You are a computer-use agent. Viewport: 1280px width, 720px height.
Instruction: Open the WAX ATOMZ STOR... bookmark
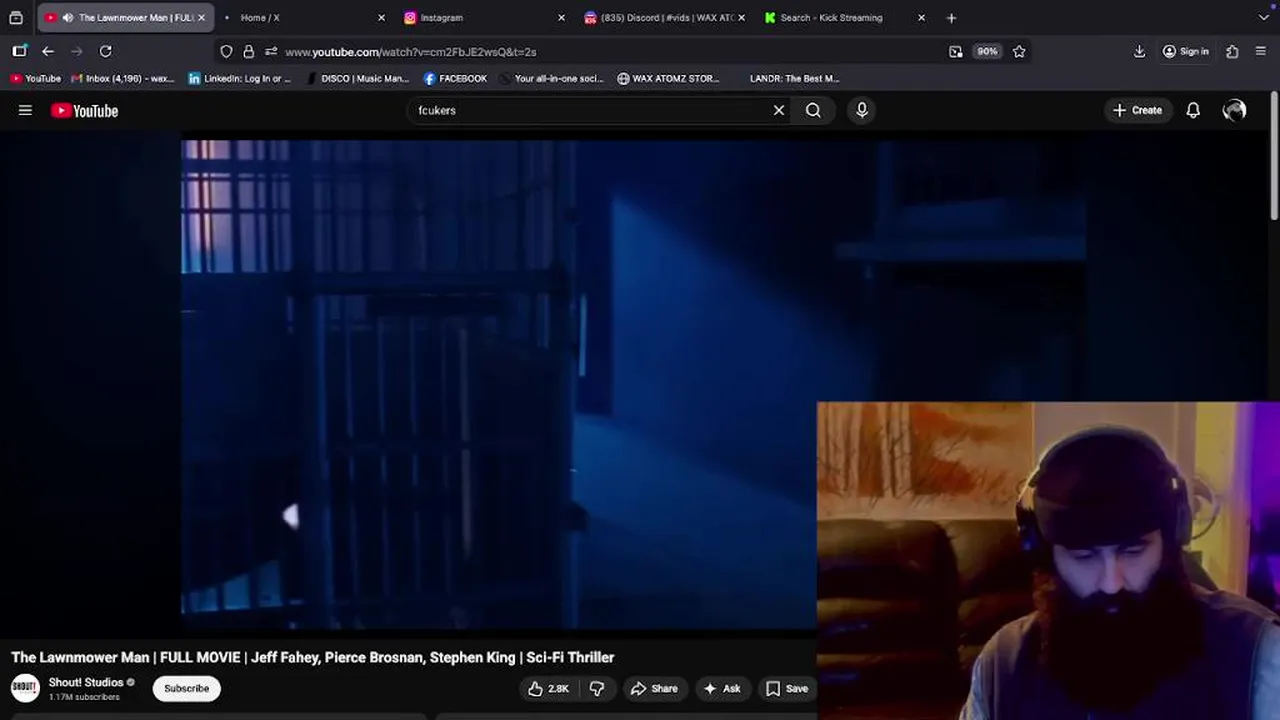(x=668, y=78)
